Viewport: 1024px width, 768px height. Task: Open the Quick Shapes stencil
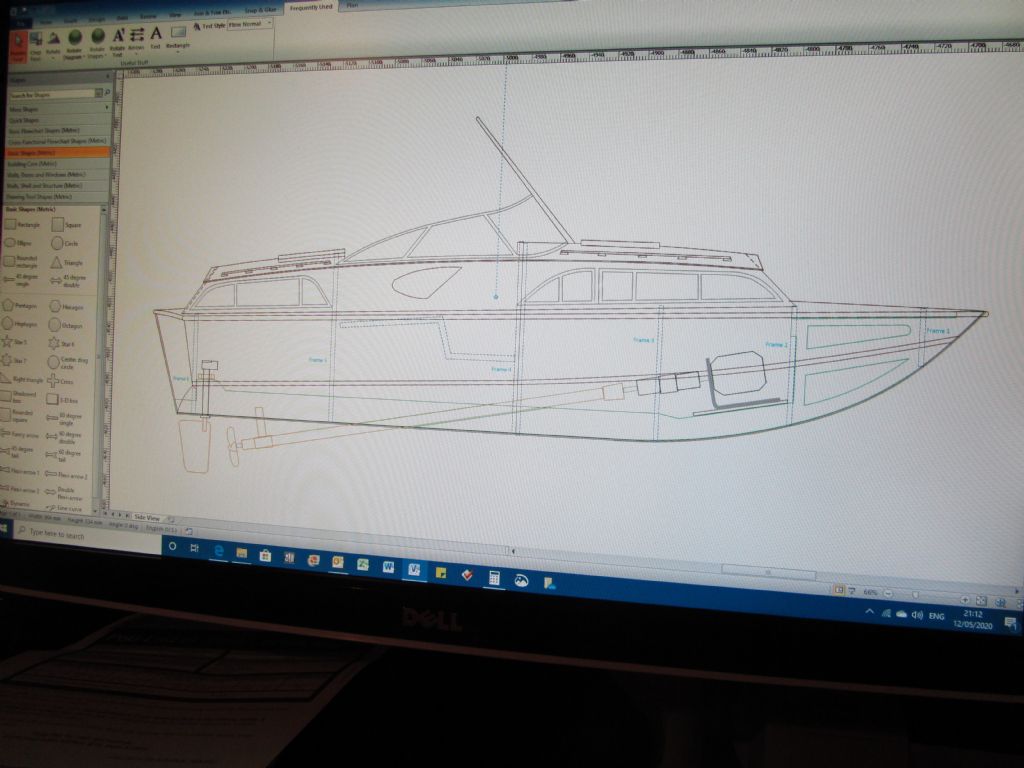[57, 120]
